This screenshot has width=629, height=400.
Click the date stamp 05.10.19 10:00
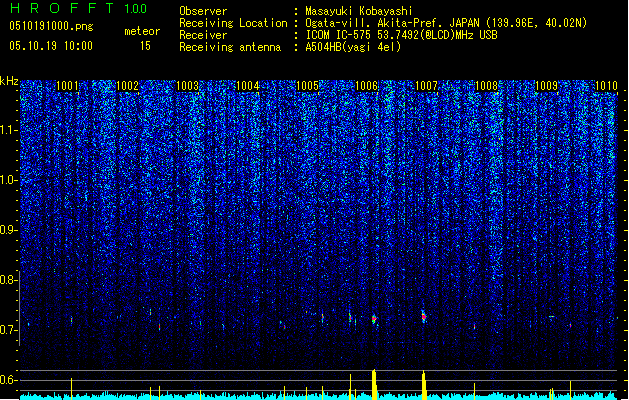(51, 46)
